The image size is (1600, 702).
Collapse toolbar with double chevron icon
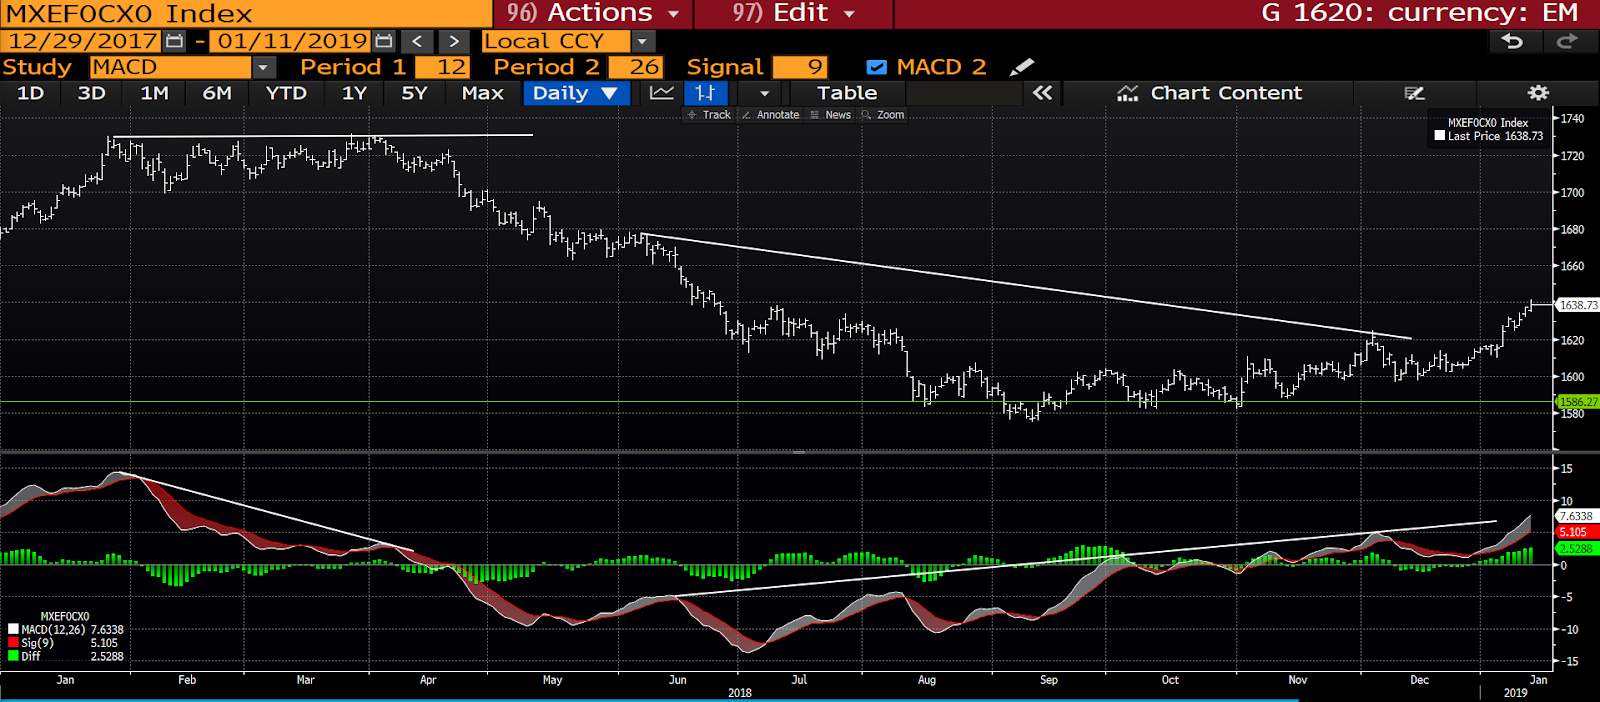click(x=1042, y=93)
